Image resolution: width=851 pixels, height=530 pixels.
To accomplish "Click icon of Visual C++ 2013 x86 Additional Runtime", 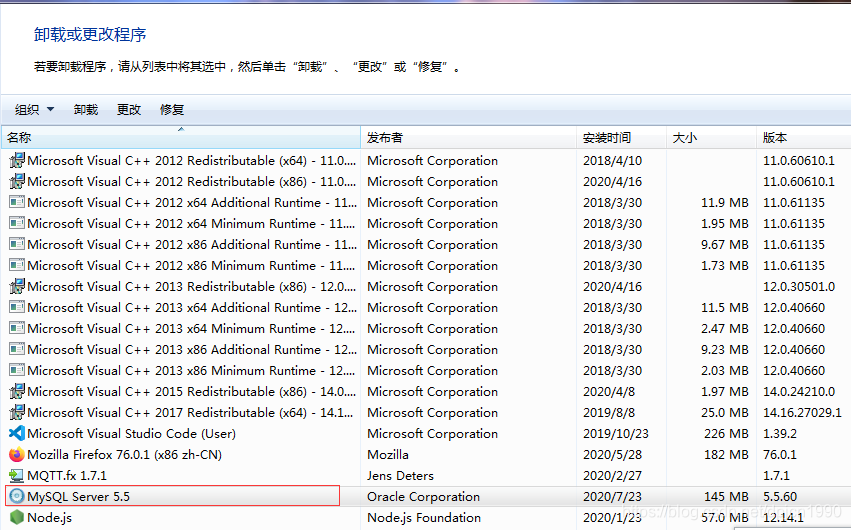I will click(17, 349).
